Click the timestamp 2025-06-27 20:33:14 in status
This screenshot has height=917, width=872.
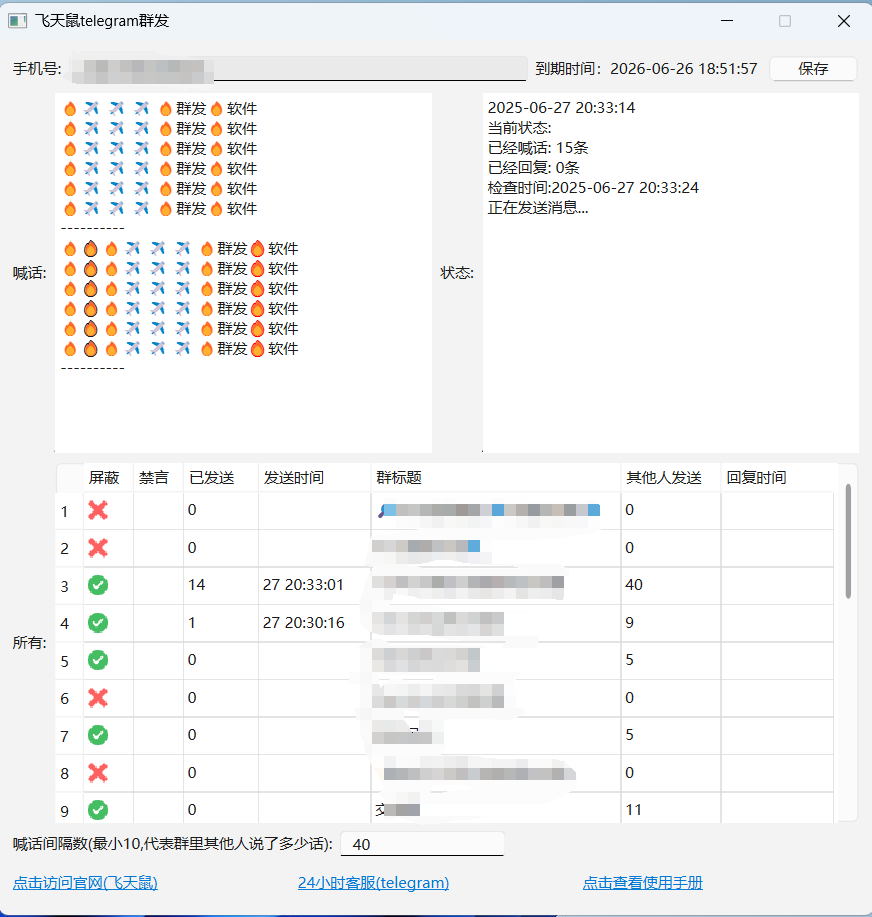tap(561, 108)
